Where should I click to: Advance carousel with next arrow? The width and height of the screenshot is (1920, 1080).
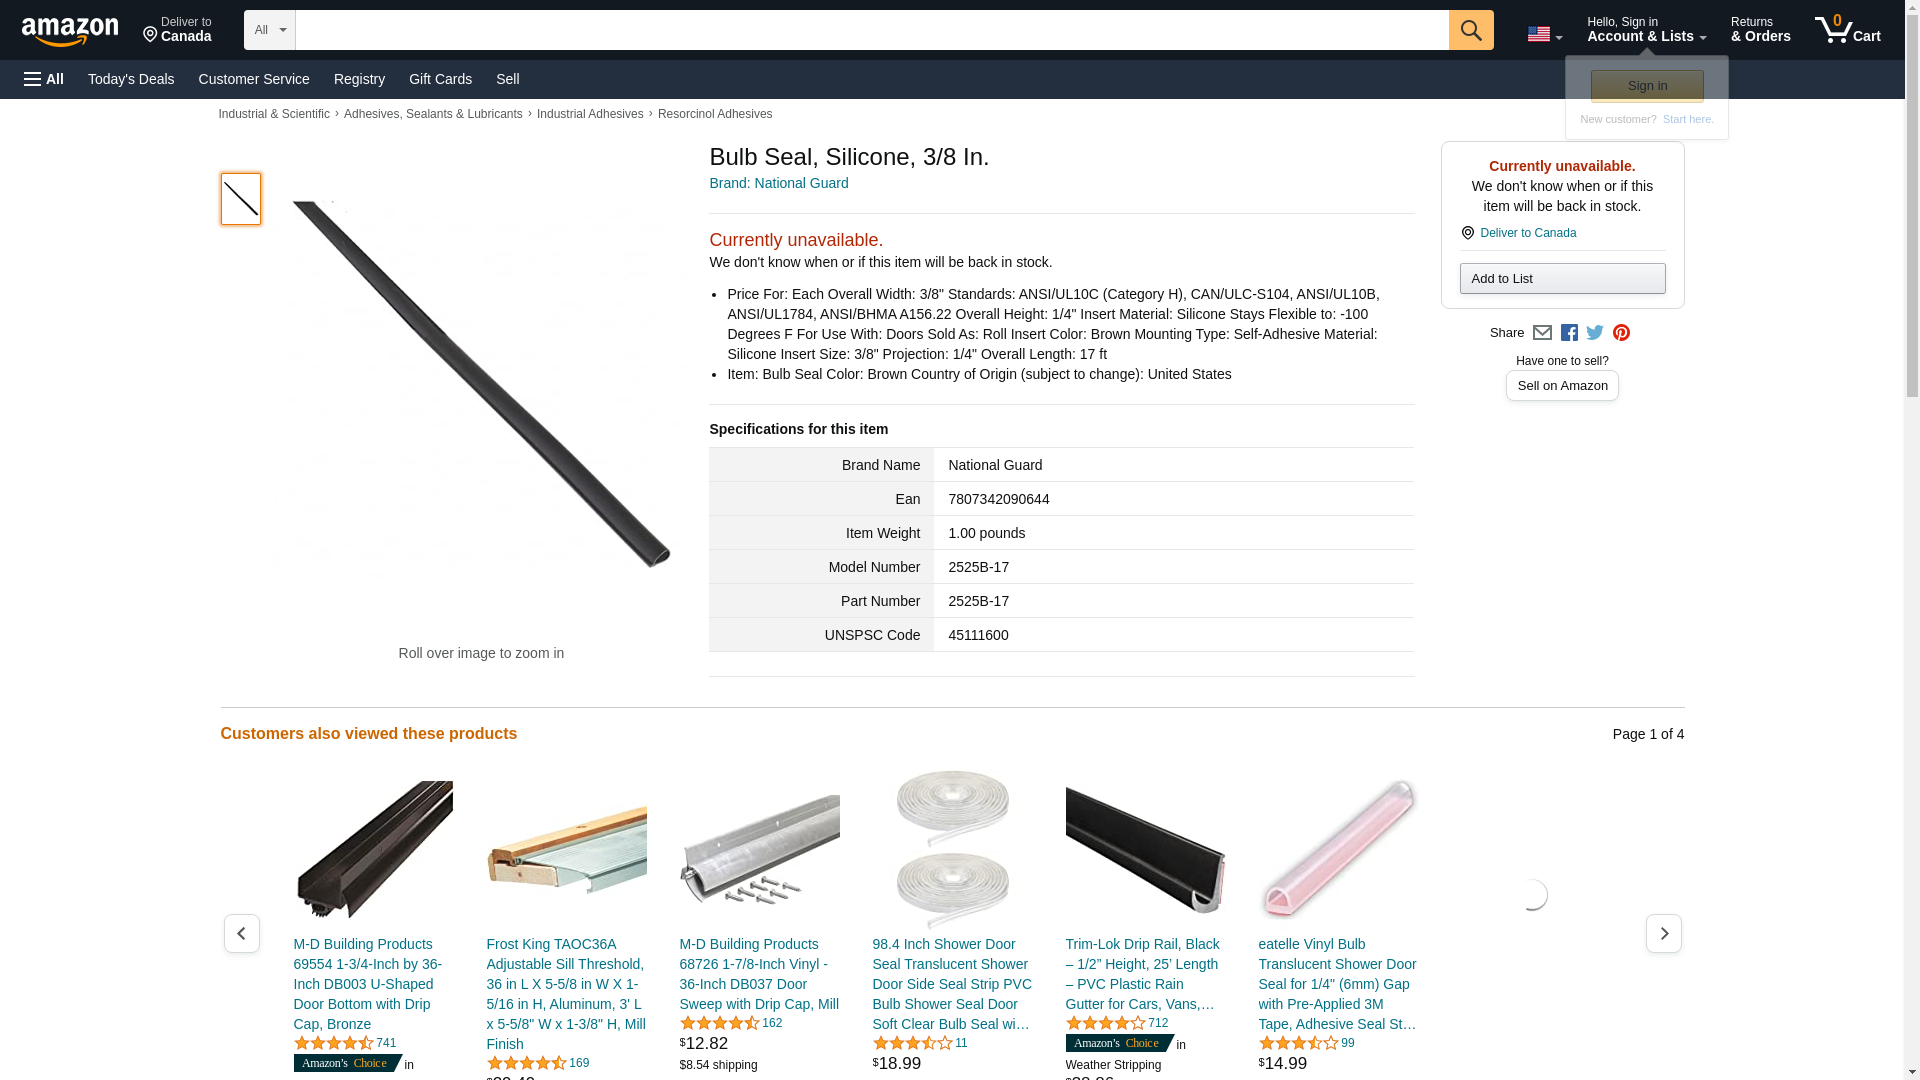click(1663, 933)
